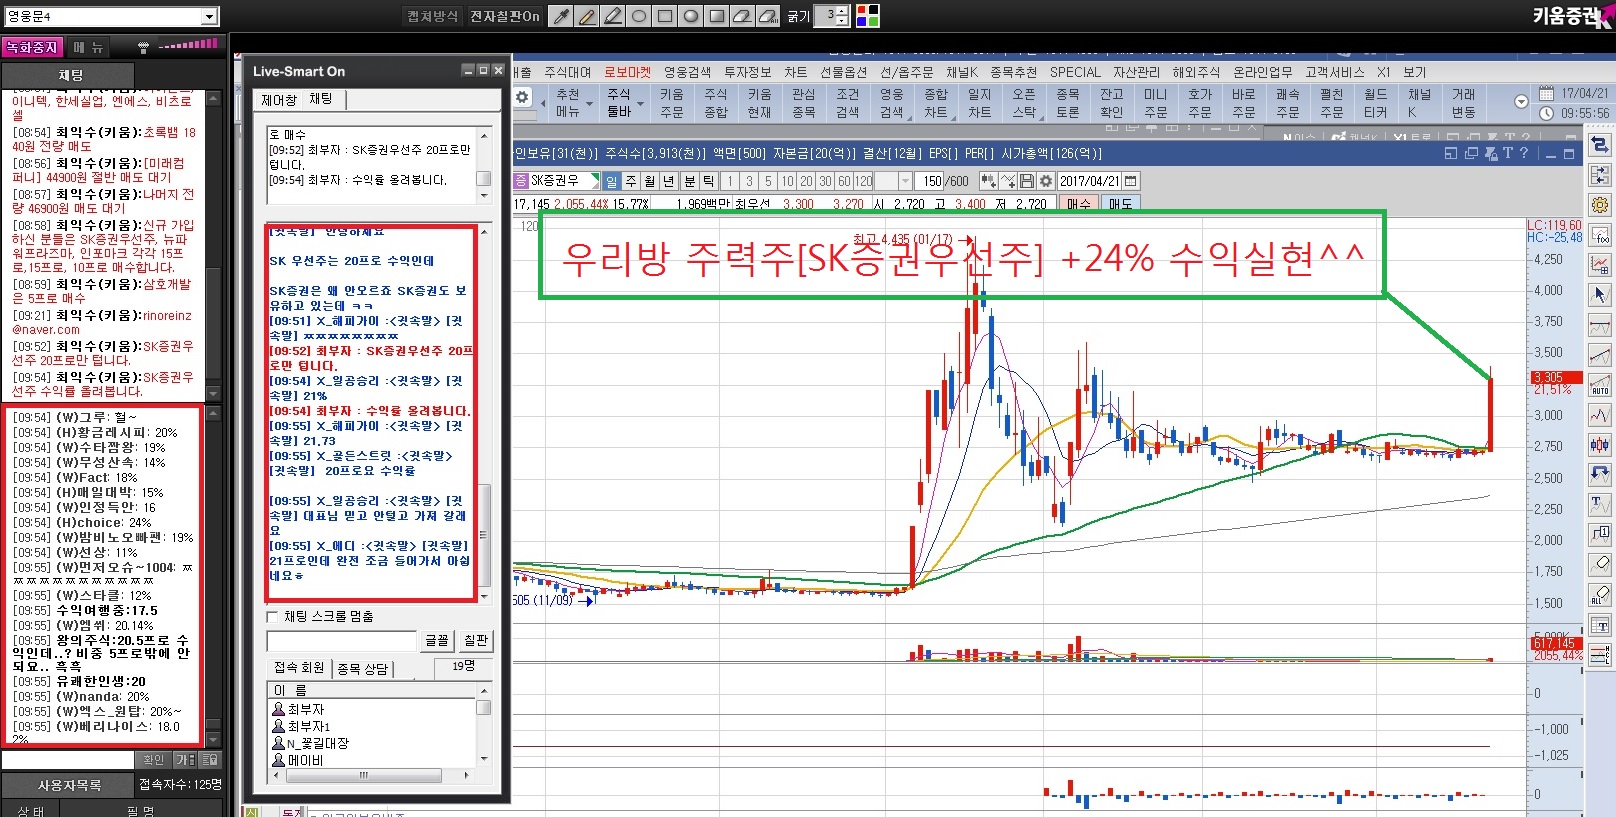The height and width of the screenshot is (817, 1616).
Task: Open the chart date calendar picker
Action: point(1131,181)
